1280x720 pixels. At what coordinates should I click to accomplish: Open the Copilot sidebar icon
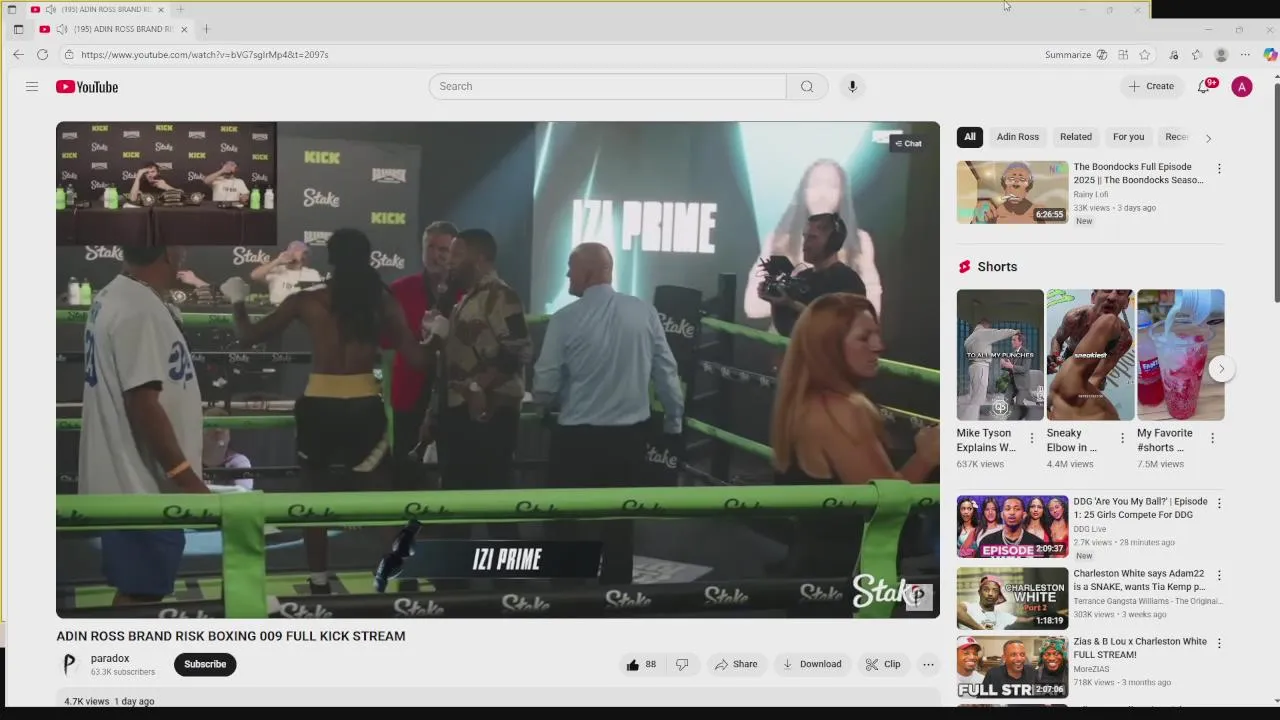click(x=1270, y=55)
